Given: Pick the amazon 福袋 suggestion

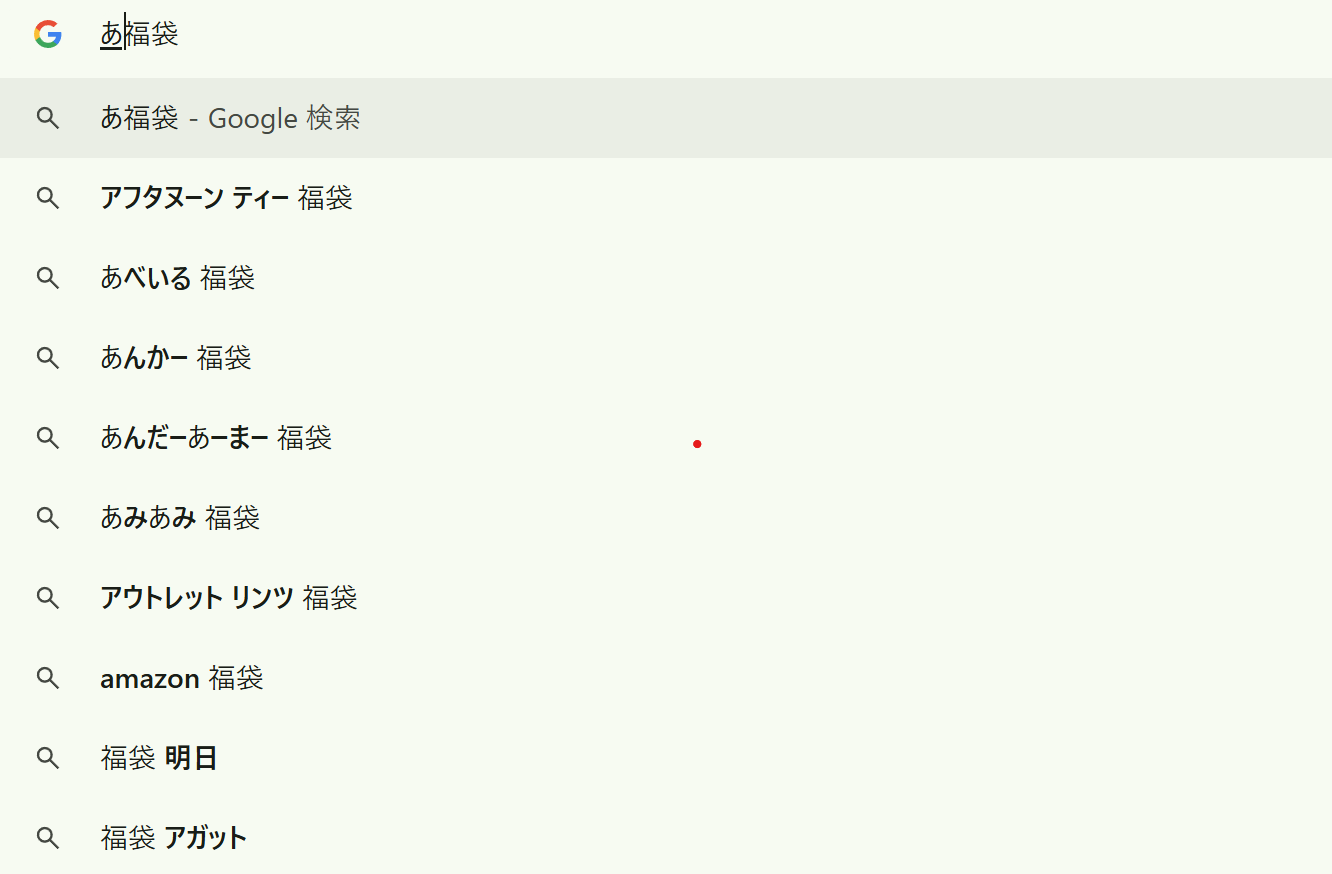Looking at the screenshot, I should [x=181, y=678].
